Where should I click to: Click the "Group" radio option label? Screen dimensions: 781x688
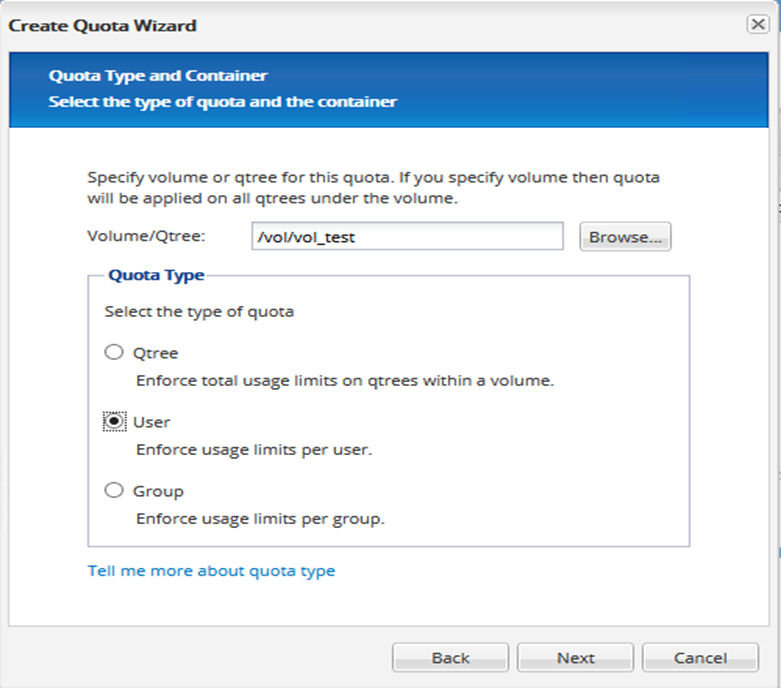pos(158,492)
